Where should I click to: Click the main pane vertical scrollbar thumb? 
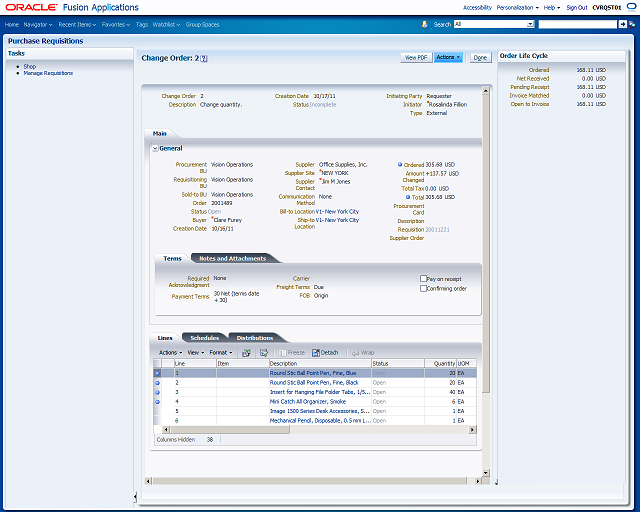point(486,244)
